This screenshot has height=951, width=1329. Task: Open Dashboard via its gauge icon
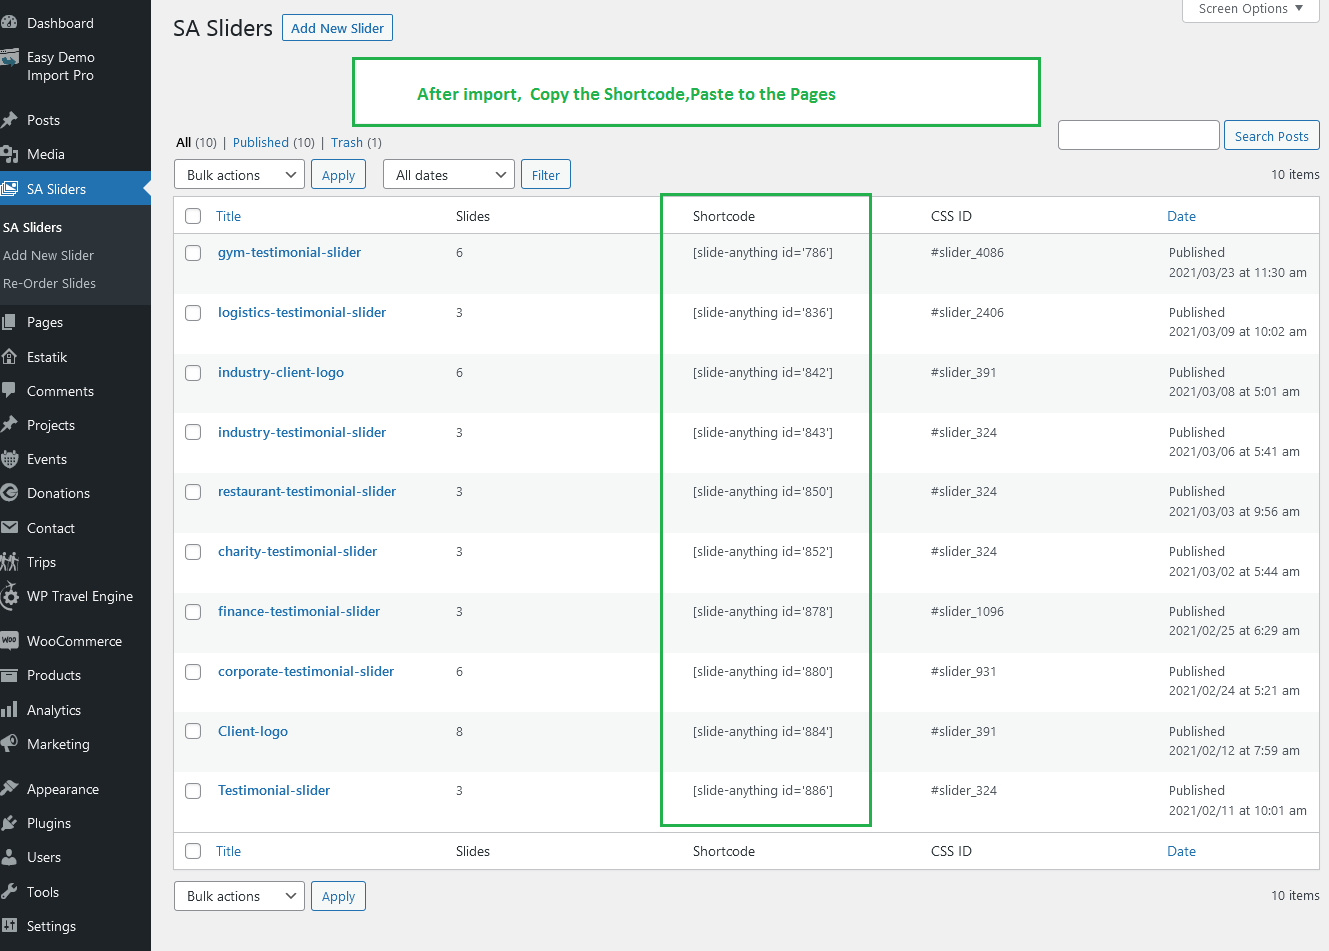9,23
